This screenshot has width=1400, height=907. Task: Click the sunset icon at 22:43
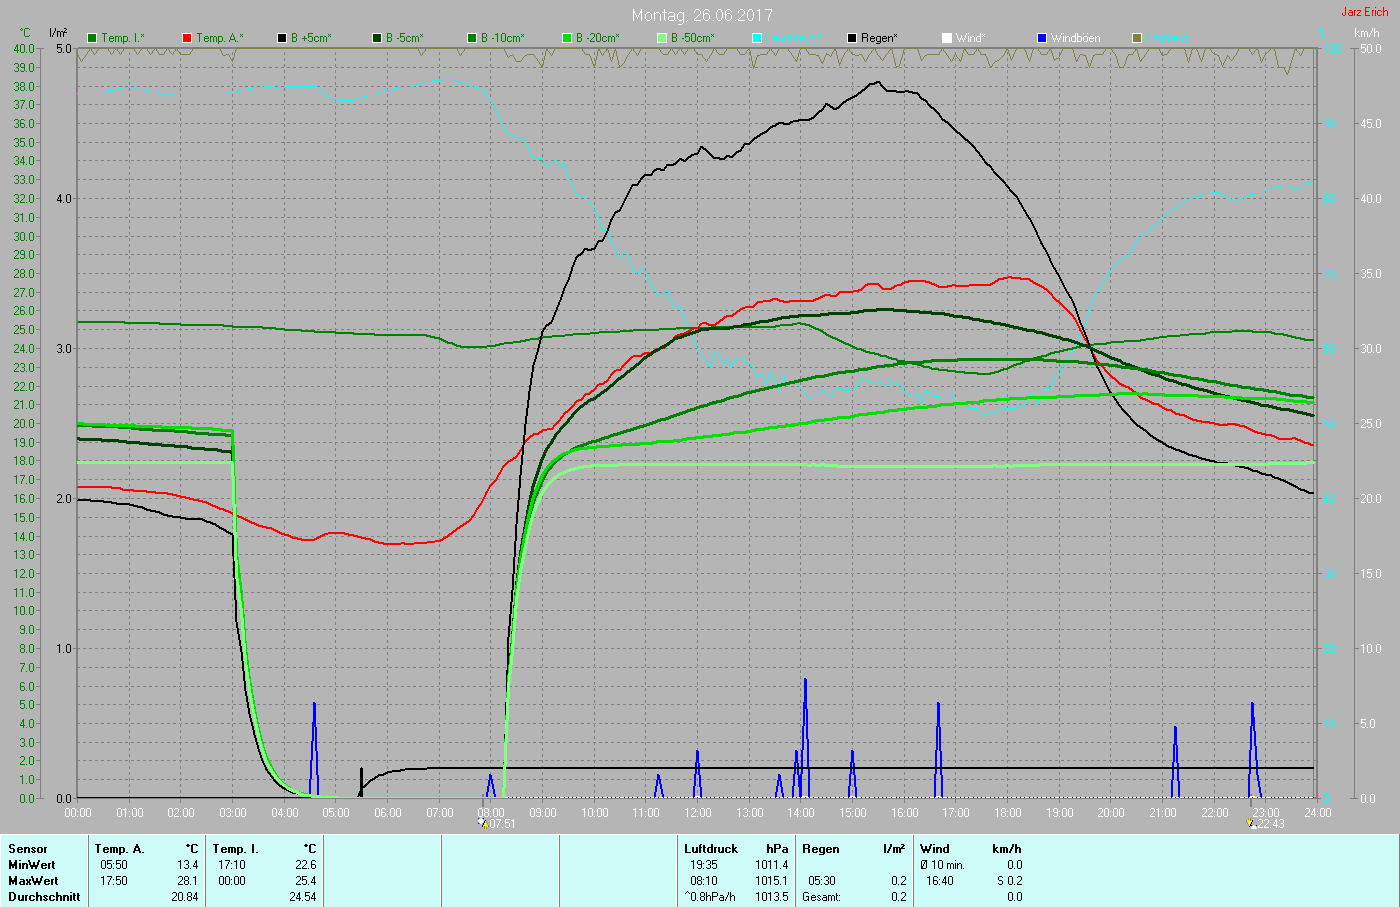1252,824
